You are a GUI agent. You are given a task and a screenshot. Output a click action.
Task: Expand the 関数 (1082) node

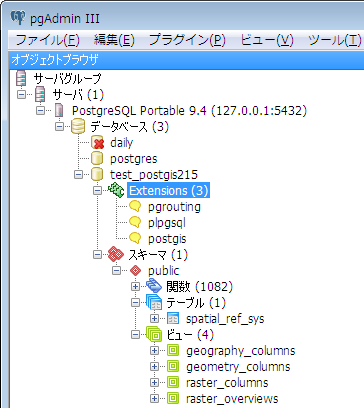click(x=135, y=287)
